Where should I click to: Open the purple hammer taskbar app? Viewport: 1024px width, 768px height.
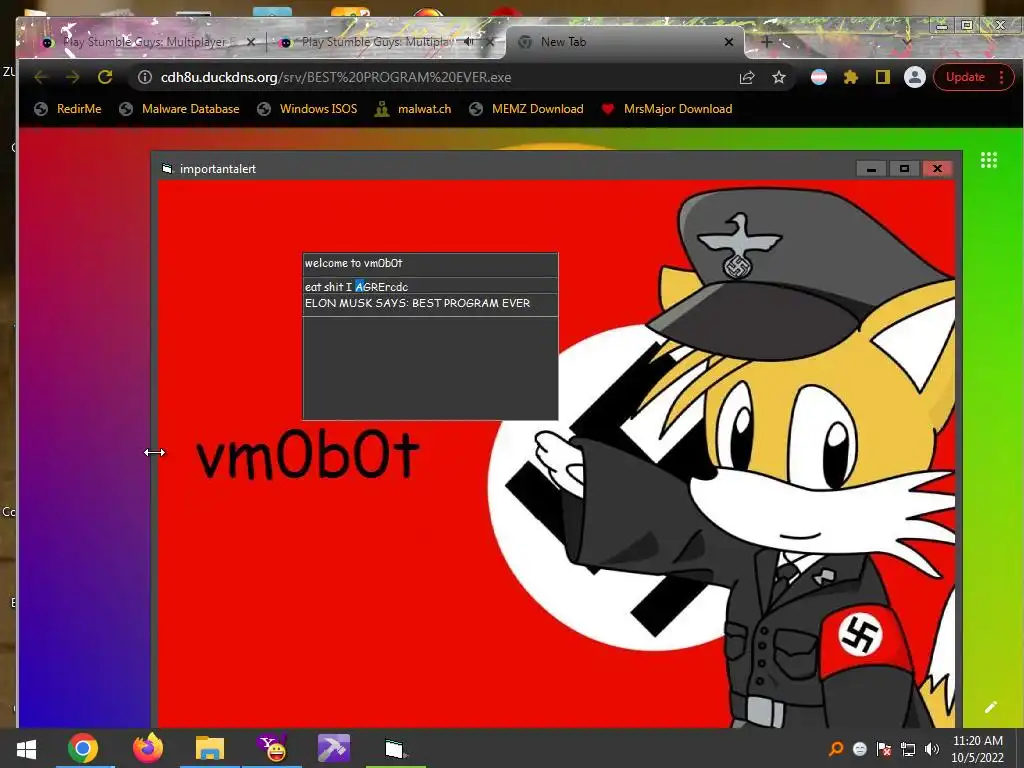click(x=334, y=748)
